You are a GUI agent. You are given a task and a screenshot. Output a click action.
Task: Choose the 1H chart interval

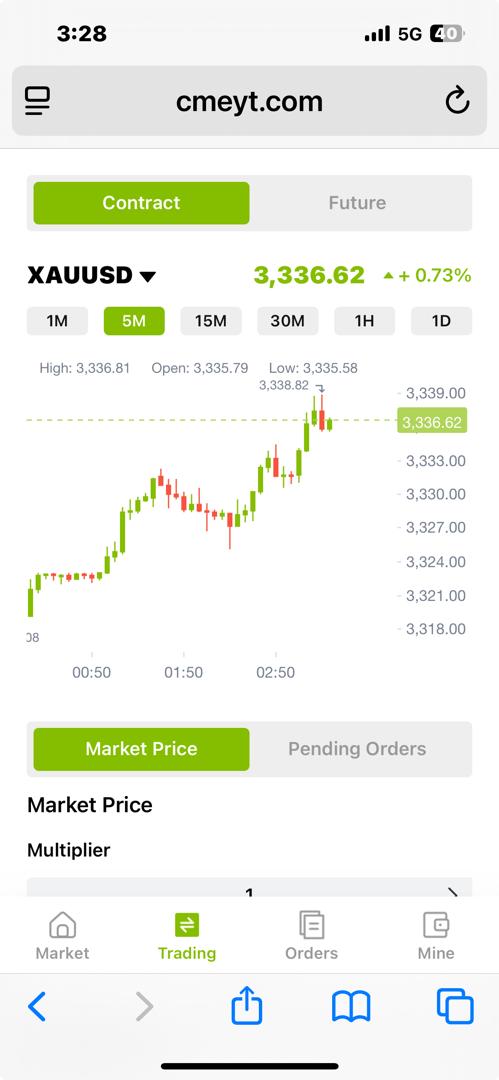(x=365, y=321)
